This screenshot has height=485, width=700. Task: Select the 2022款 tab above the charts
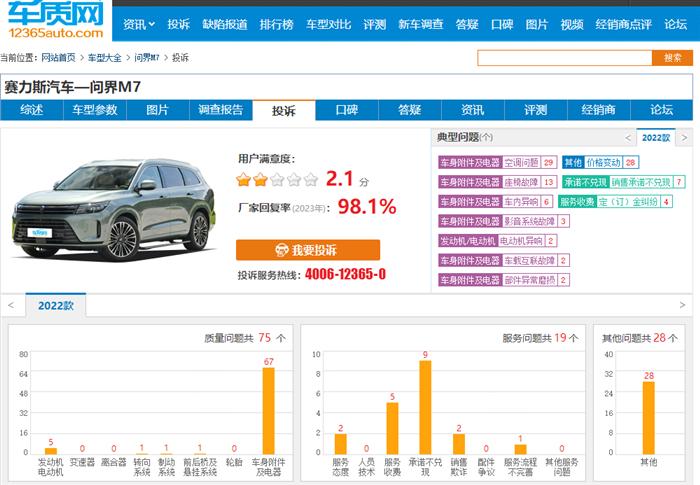click(x=56, y=305)
